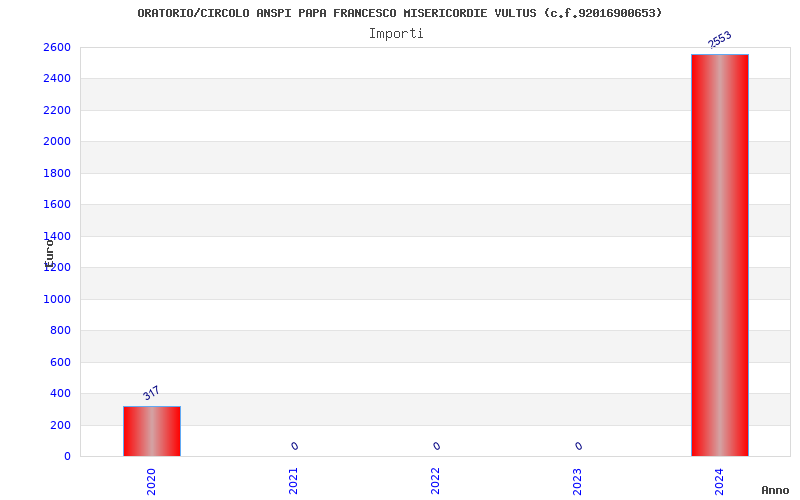Click the 1600 y-axis tick label
This screenshot has width=800, height=500.
click(57, 205)
